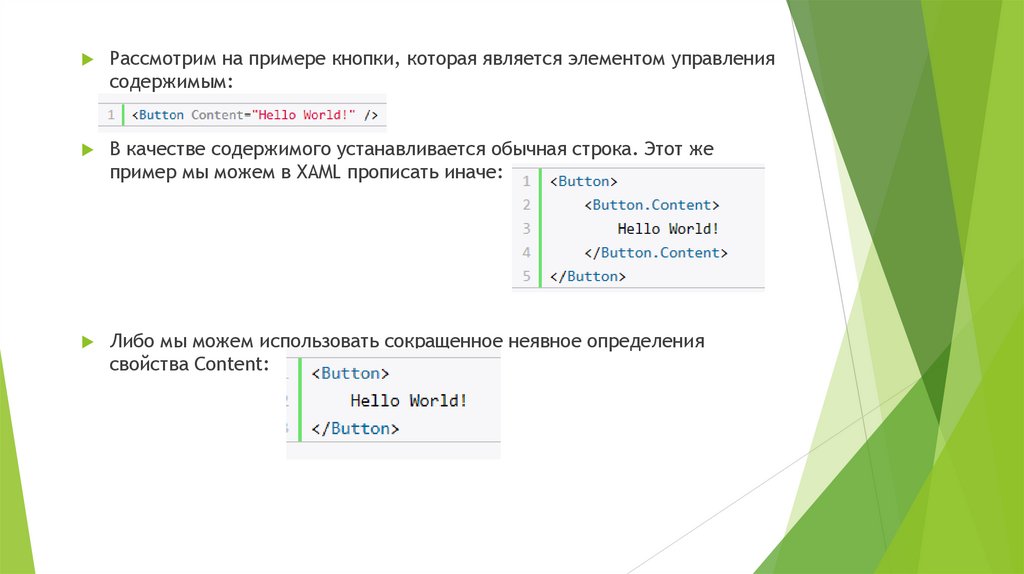Click the closing </Button> tag on line 5
This screenshot has height=574, width=1024.
click(x=588, y=276)
